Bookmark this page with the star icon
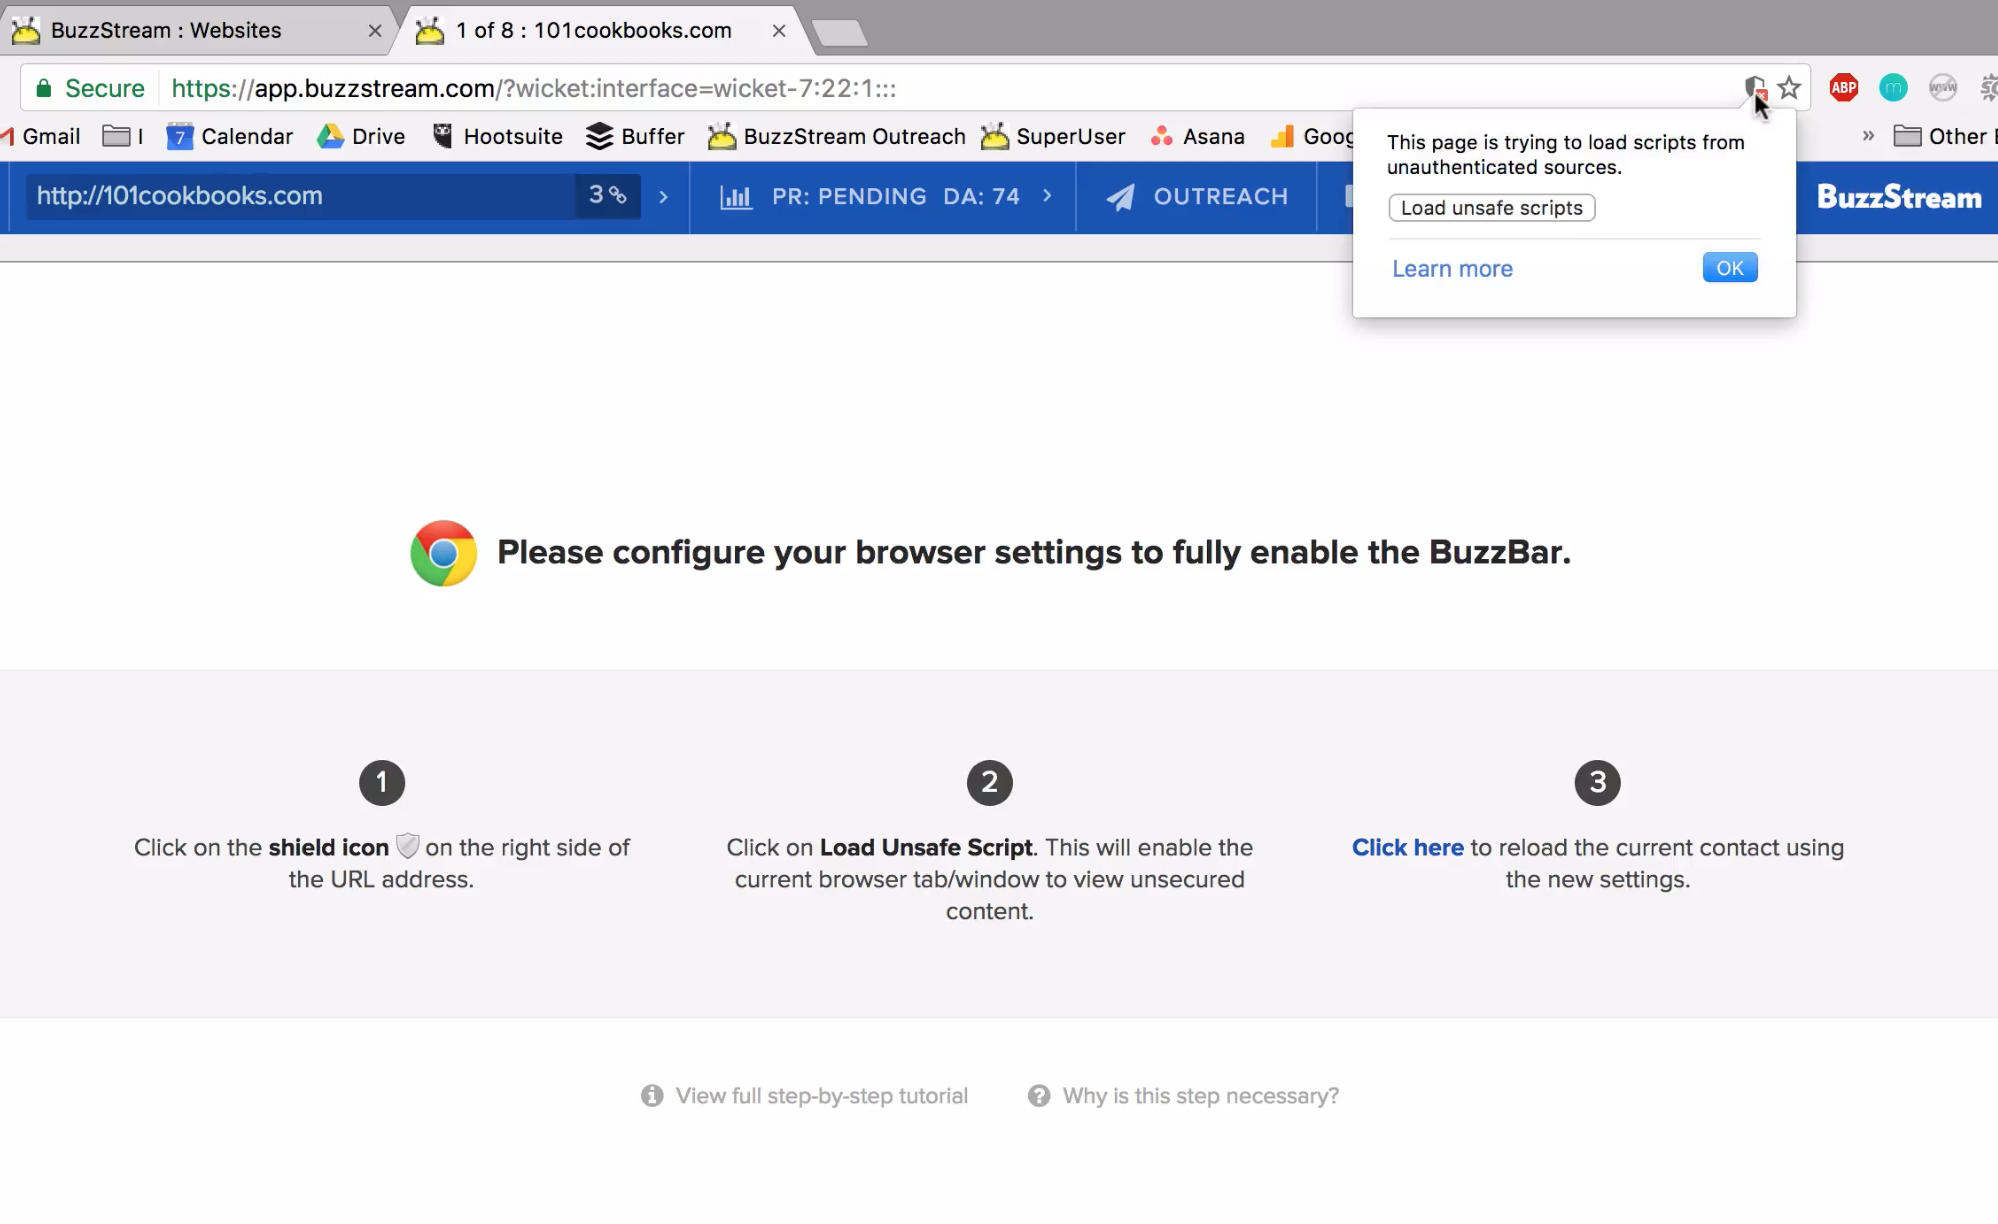Viewport: 1998px width, 1224px height. (x=1789, y=88)
